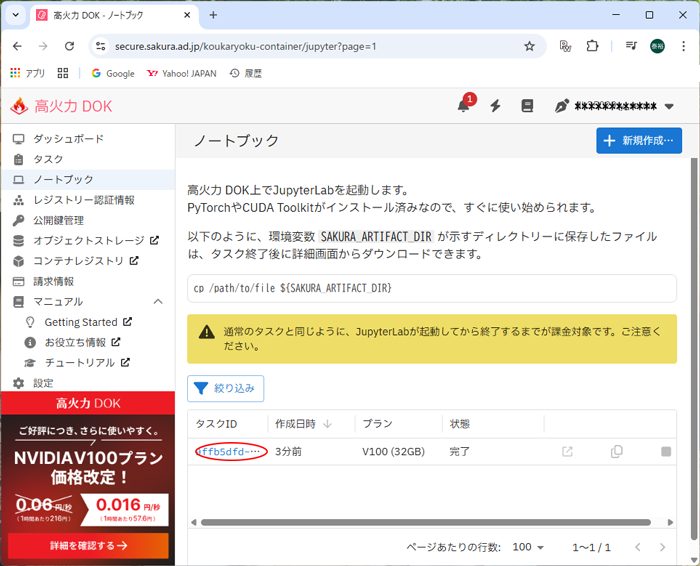This screenshot has width=700, height=566.
Task: Click the V100 (32GB) plan cell
Action: 393,452
